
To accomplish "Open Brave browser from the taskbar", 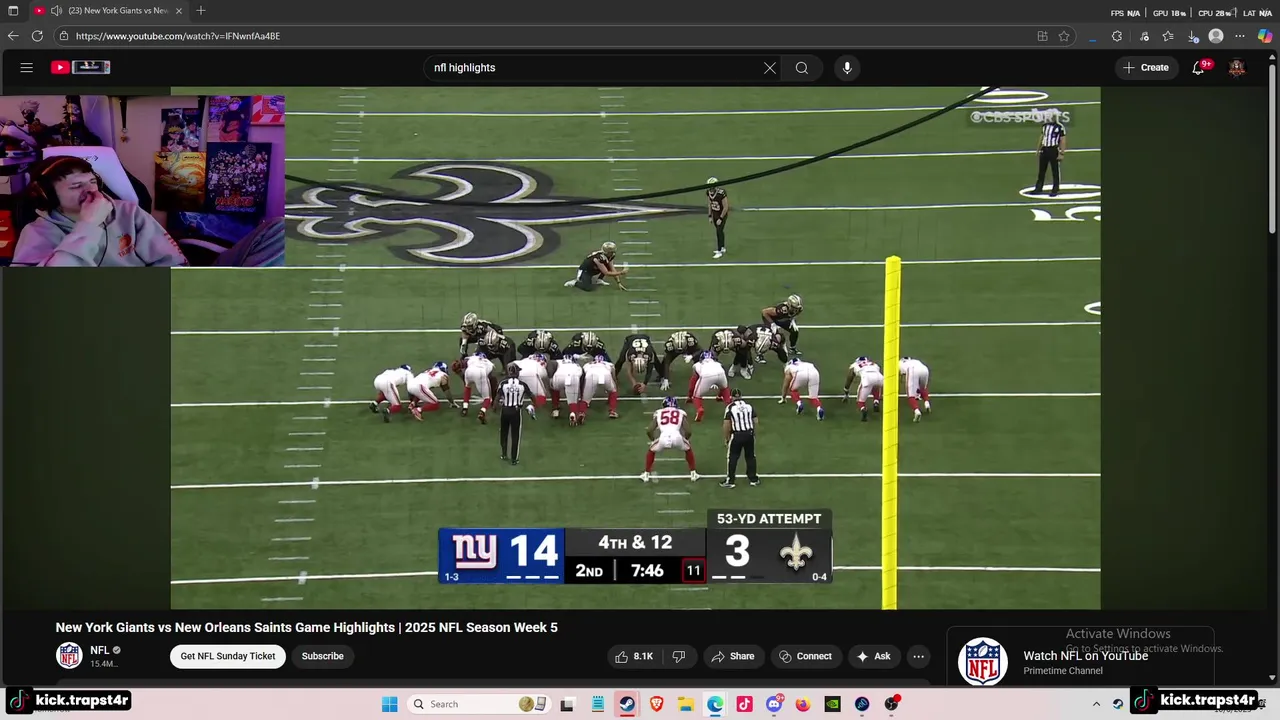I will (657, 704).
